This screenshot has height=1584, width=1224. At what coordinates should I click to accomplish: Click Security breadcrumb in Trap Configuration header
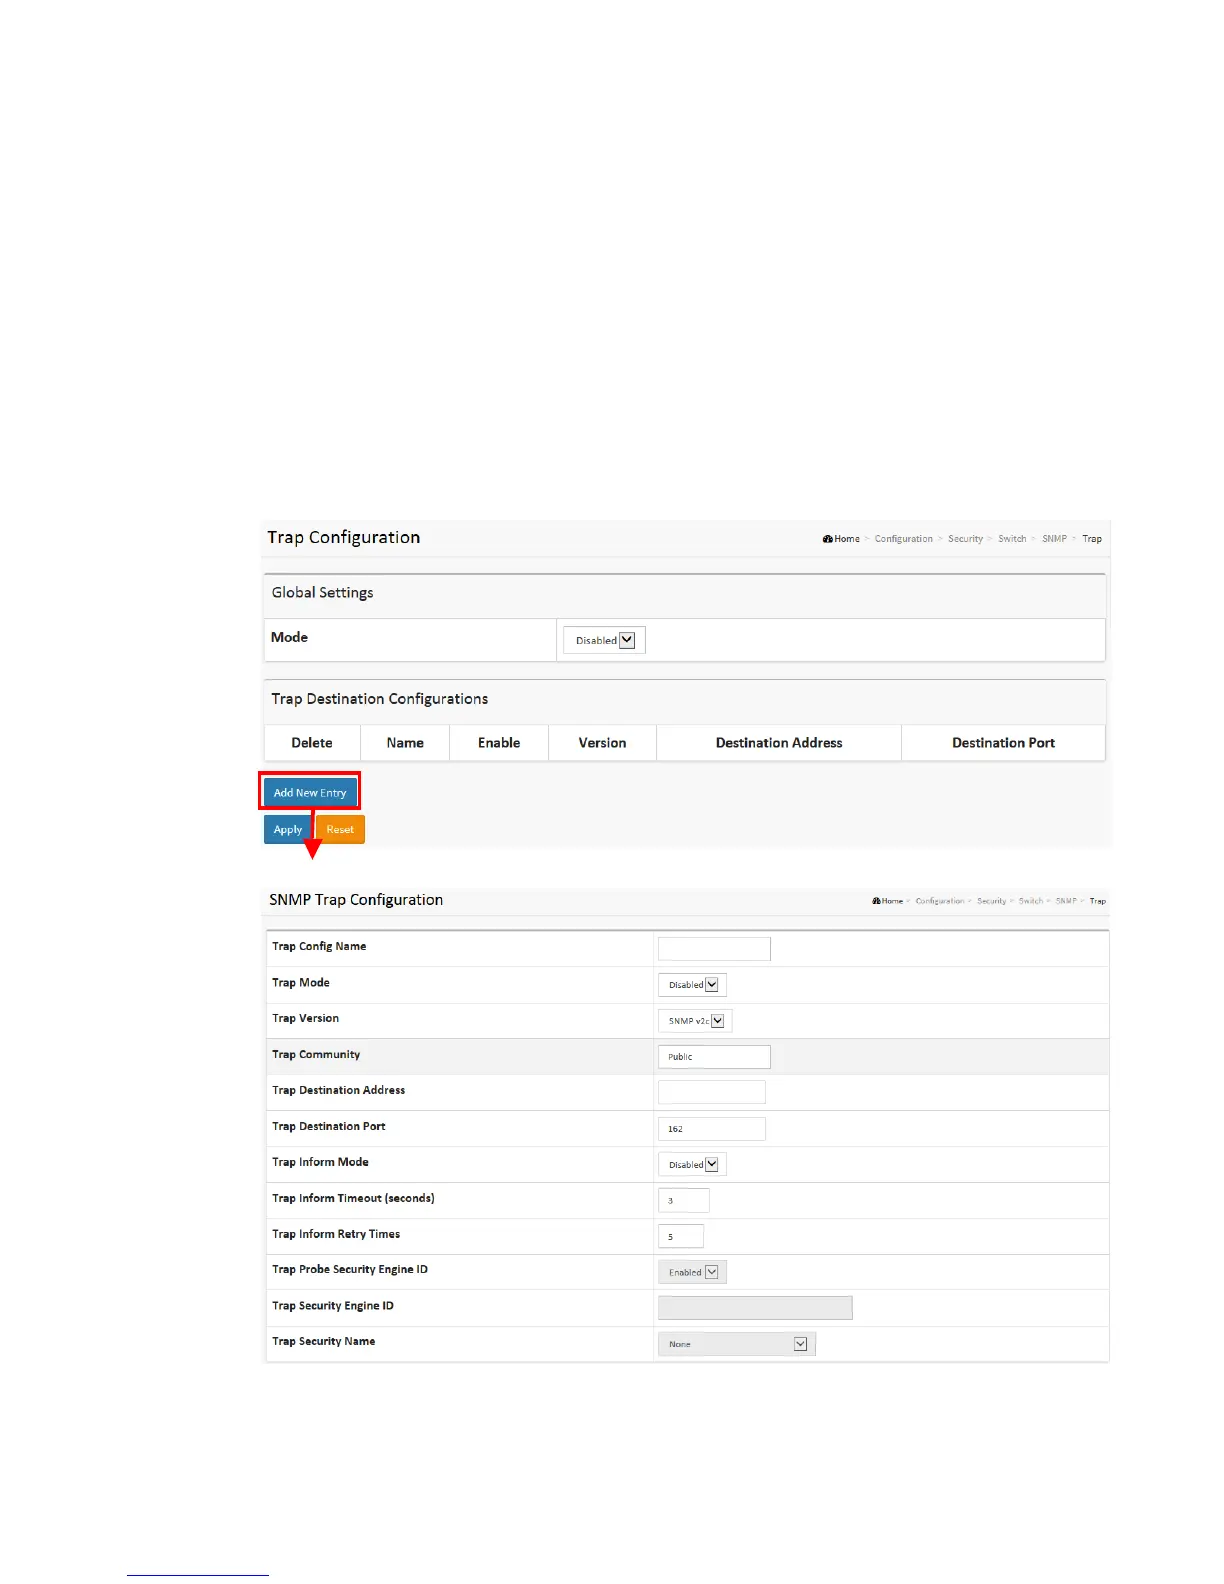point(966,539)
